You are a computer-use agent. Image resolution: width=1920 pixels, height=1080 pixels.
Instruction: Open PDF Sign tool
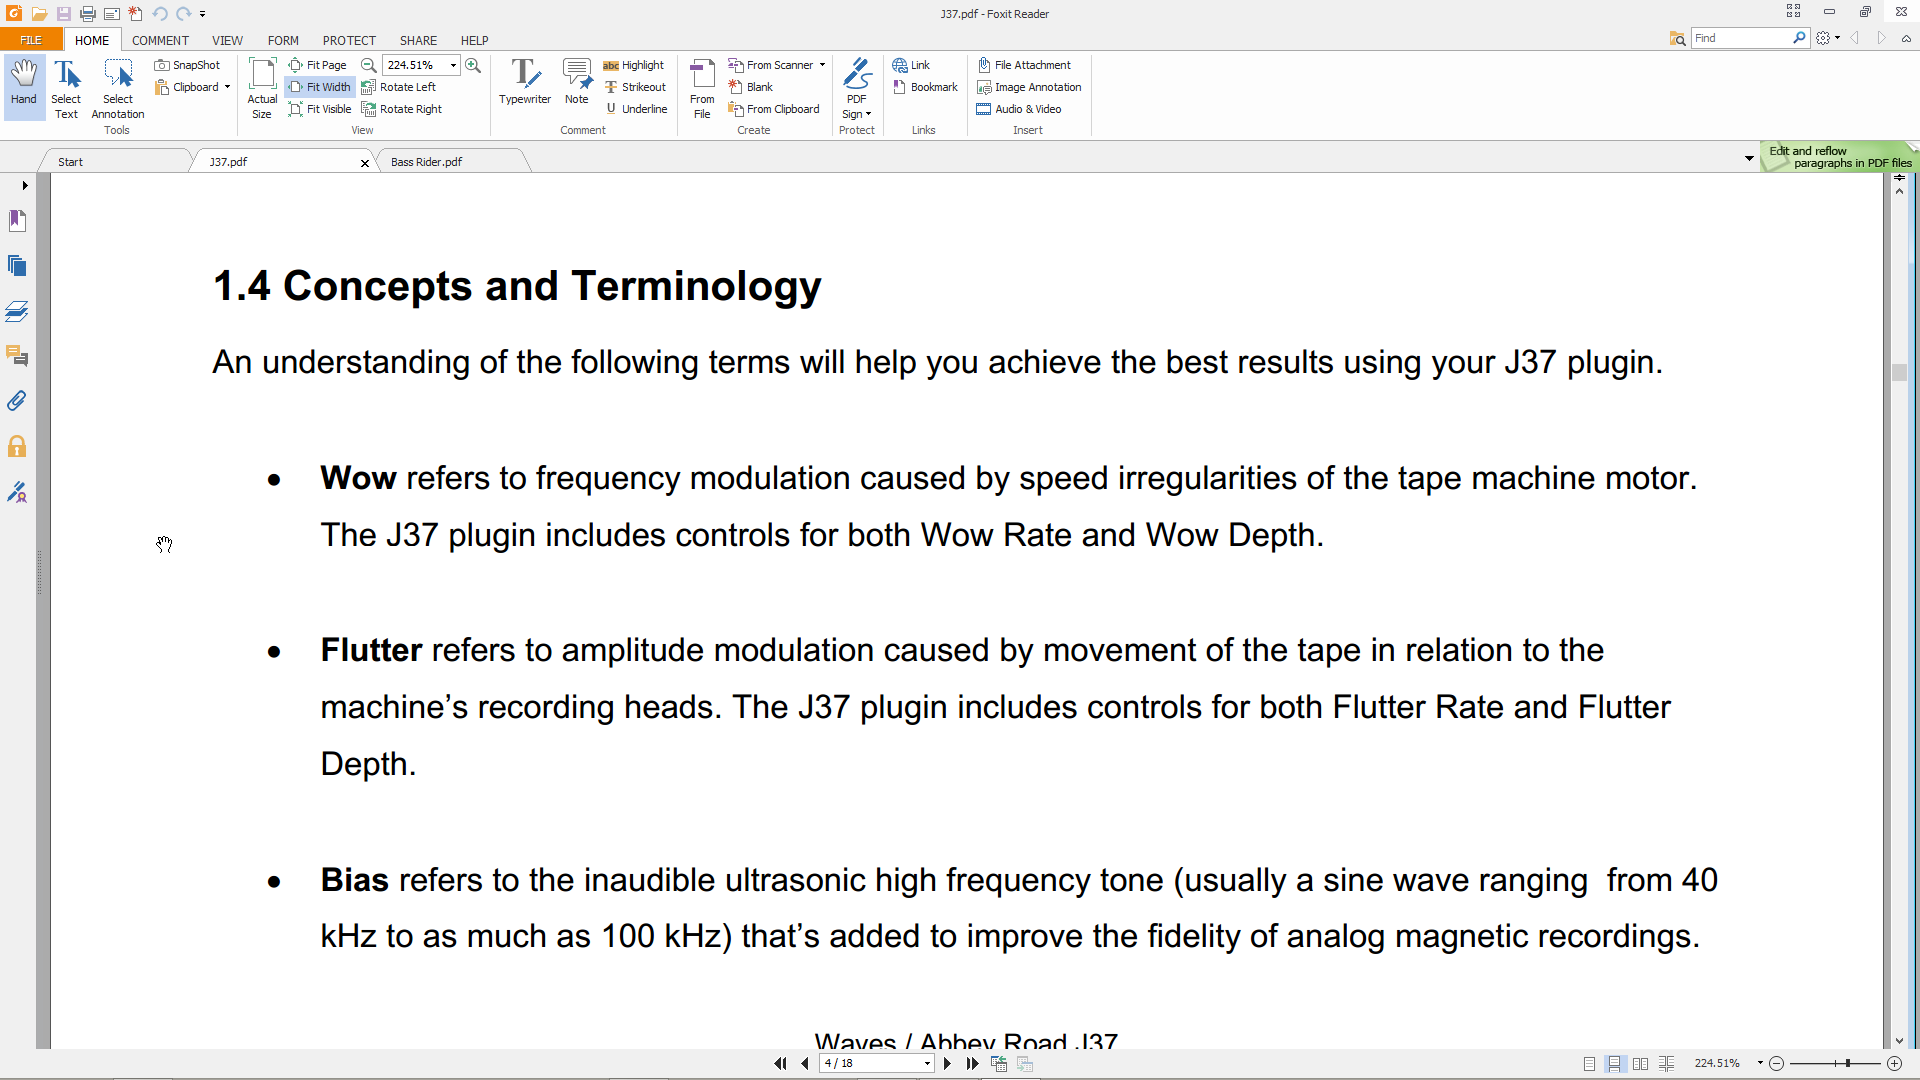(x=857, y=89)
